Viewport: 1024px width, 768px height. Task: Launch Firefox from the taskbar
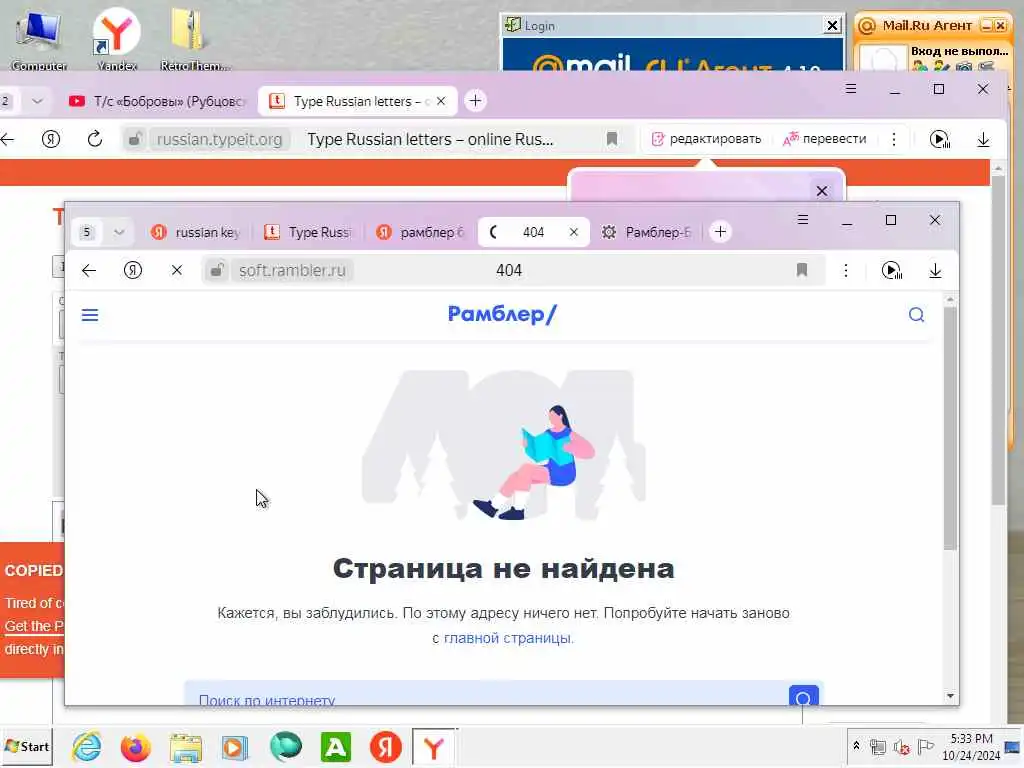pos(136,747)
